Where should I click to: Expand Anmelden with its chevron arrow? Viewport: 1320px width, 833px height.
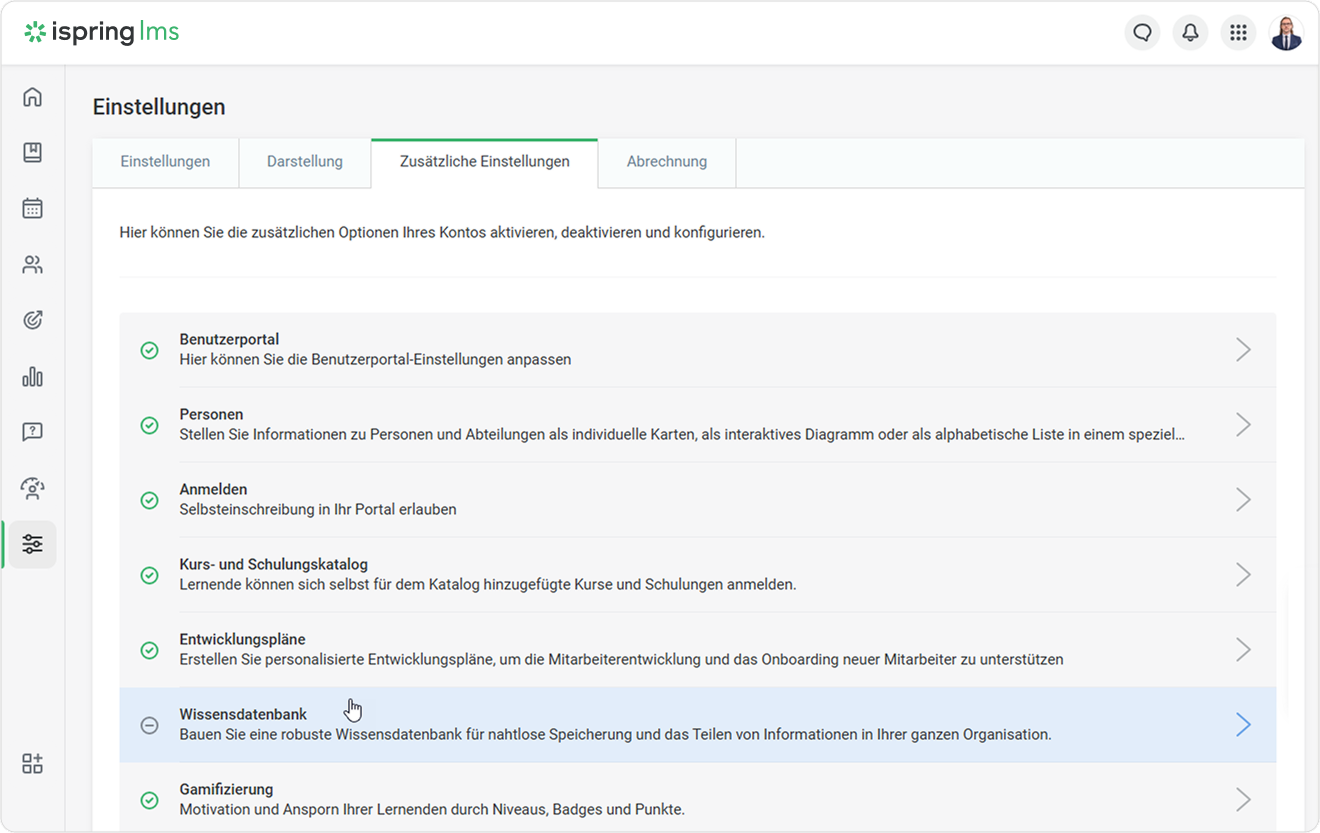(x=1243, y=499)
